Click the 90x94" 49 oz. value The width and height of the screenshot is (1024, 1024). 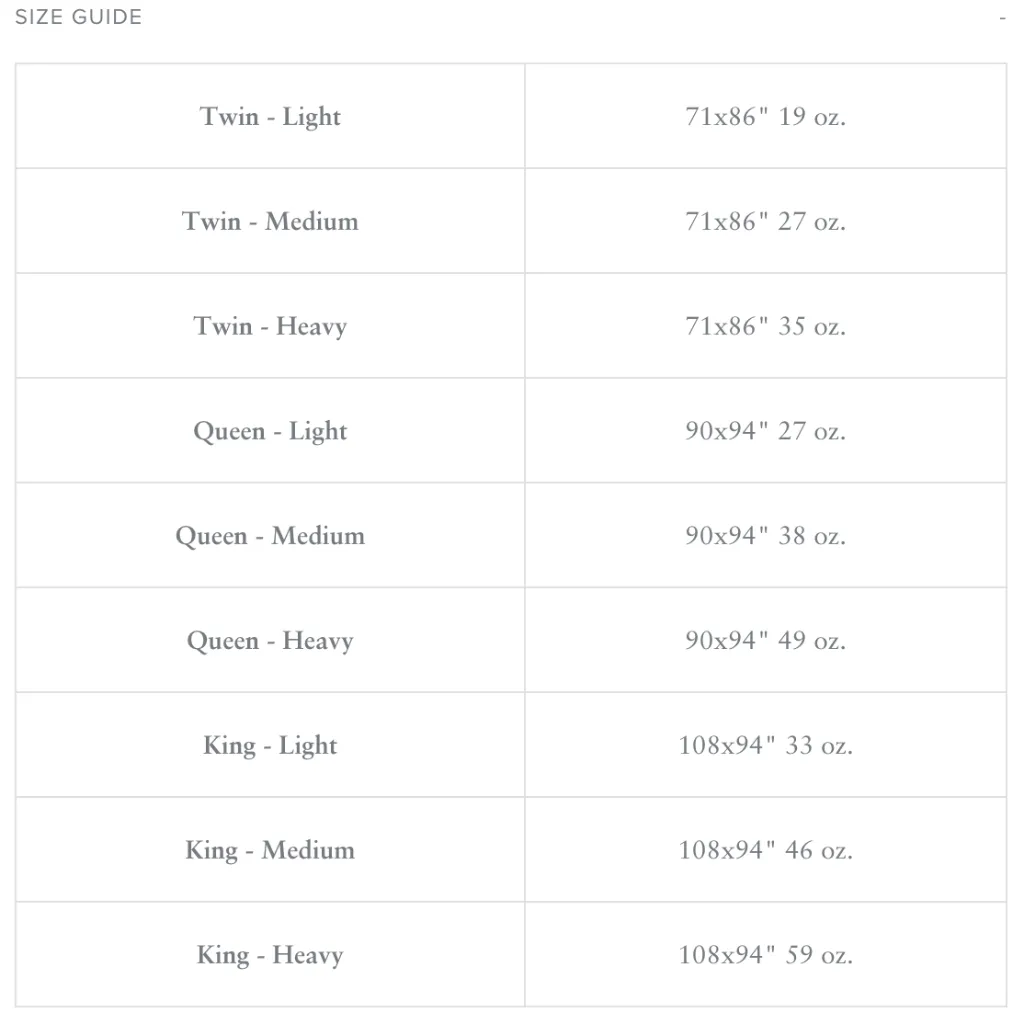click(765, 641)
